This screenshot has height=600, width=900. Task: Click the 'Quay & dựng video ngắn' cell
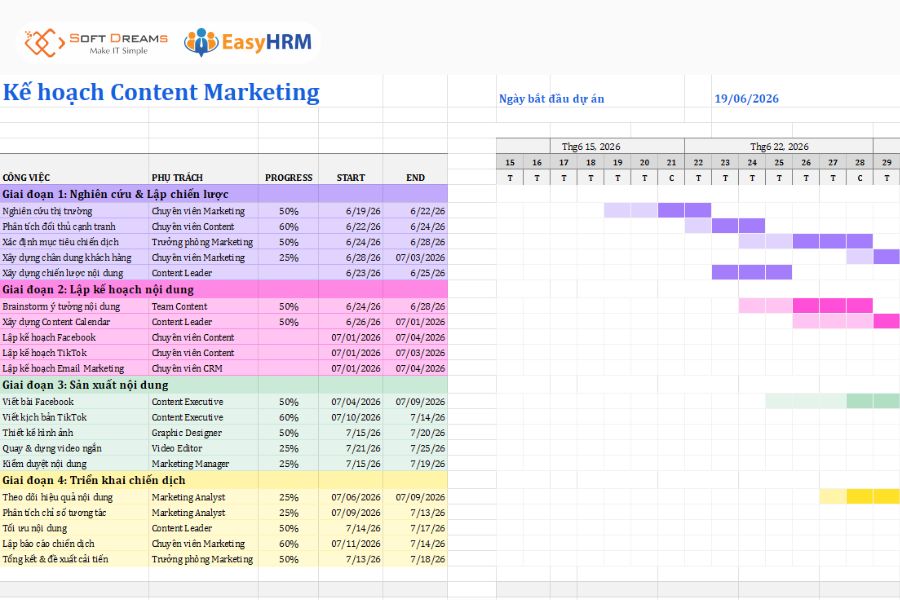(x=74, y=448)
